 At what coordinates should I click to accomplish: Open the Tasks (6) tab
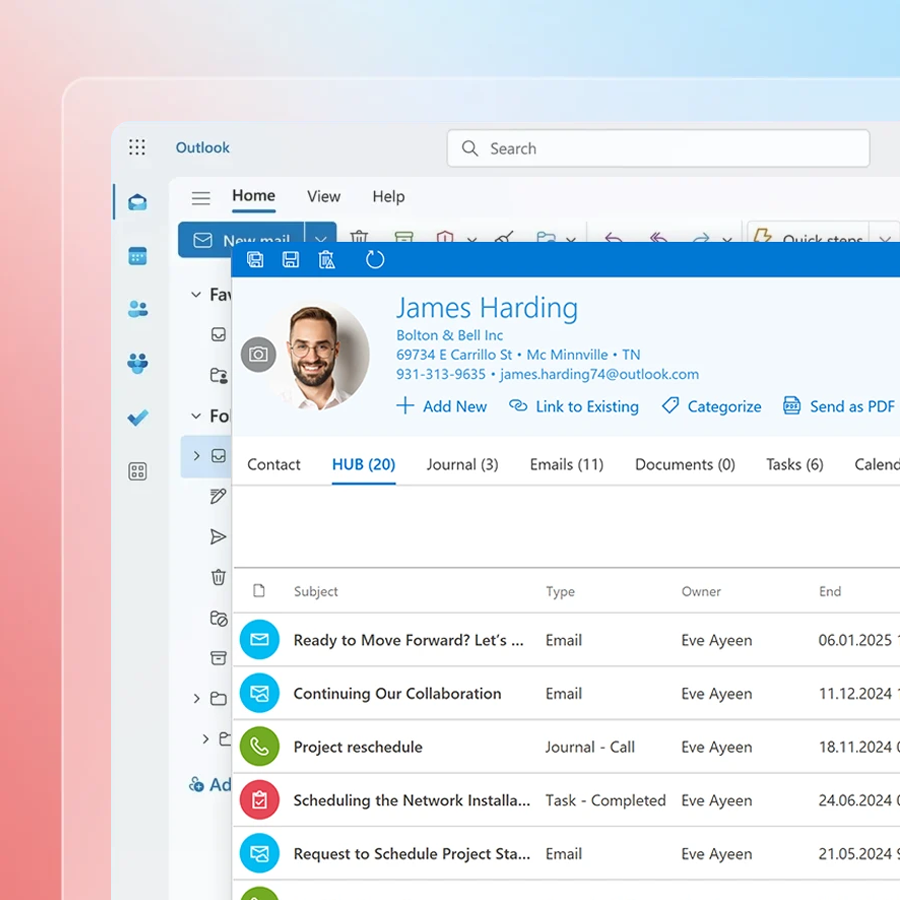click(794, 464)
